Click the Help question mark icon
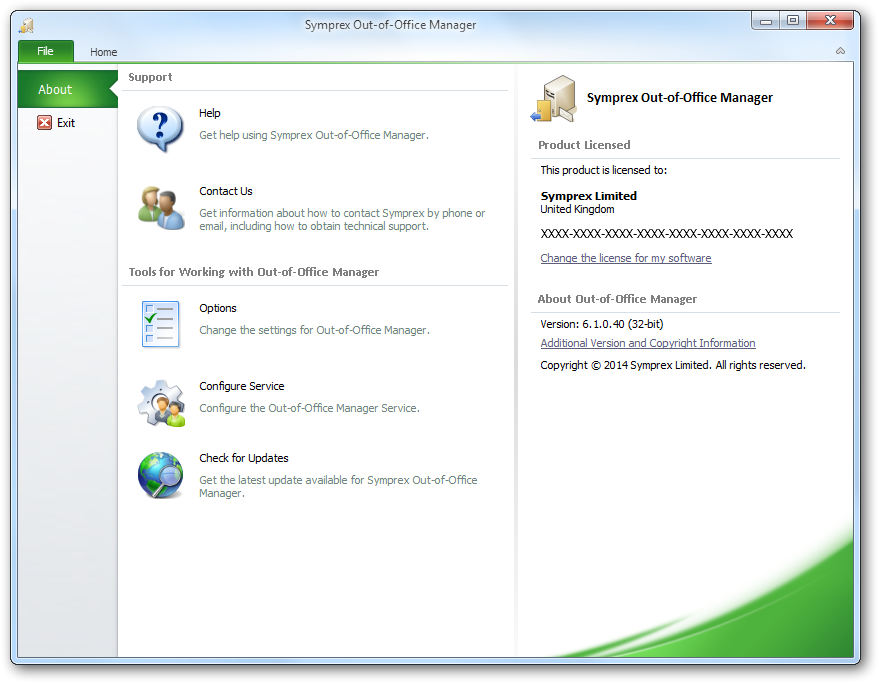 point(160,129)
